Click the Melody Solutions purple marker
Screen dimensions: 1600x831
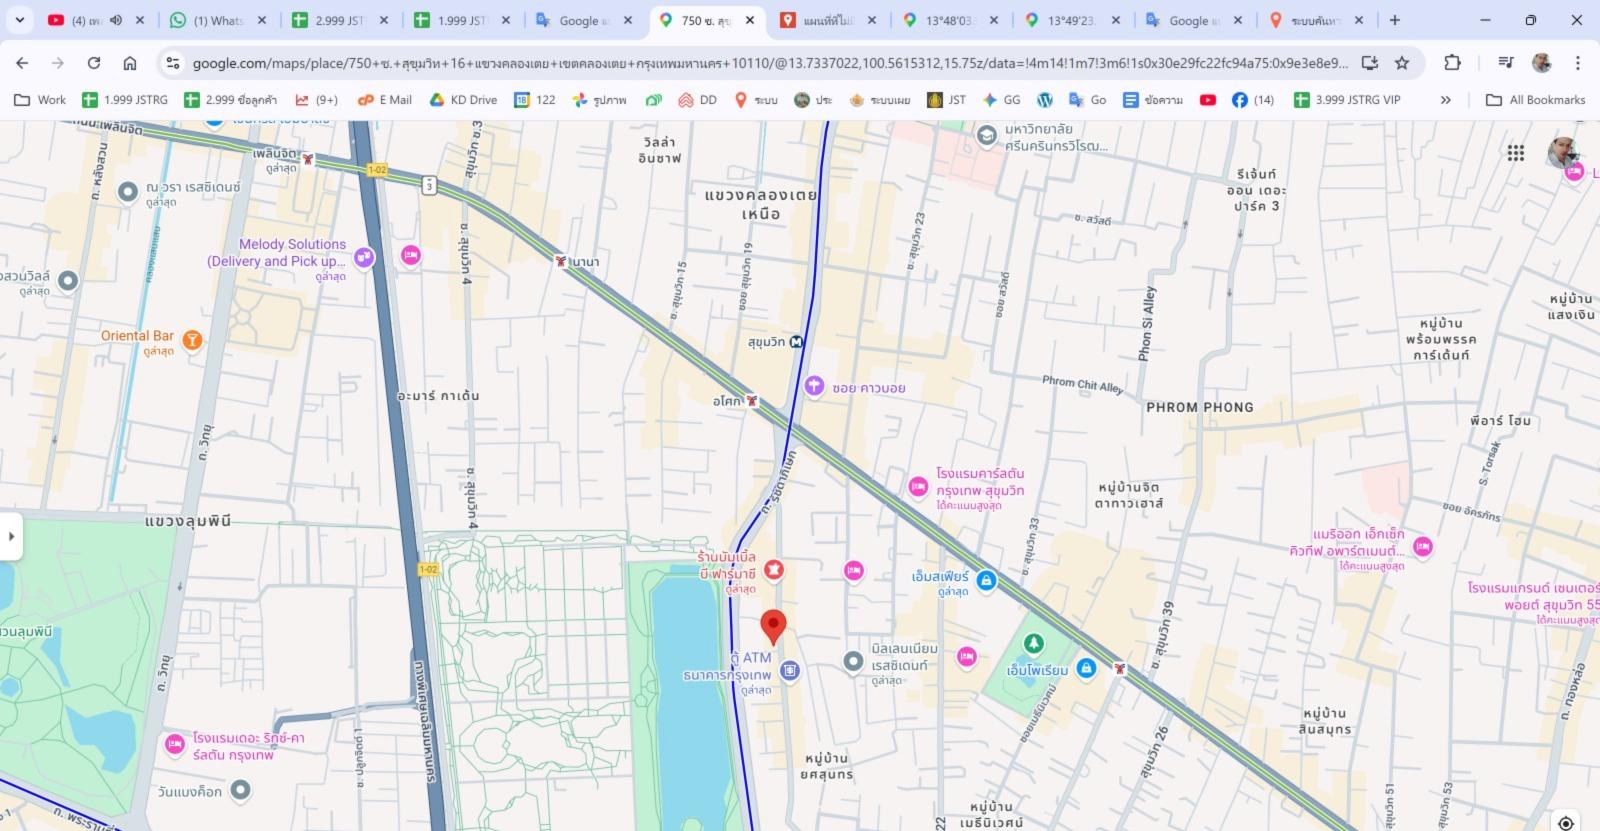click(364, 257)
